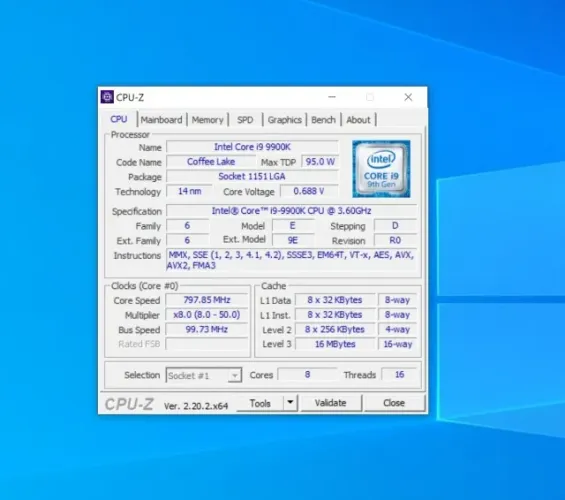
Task: Click the Specification field i9-9900K CPU @ 3.60GHz
Action: point(292,211)
